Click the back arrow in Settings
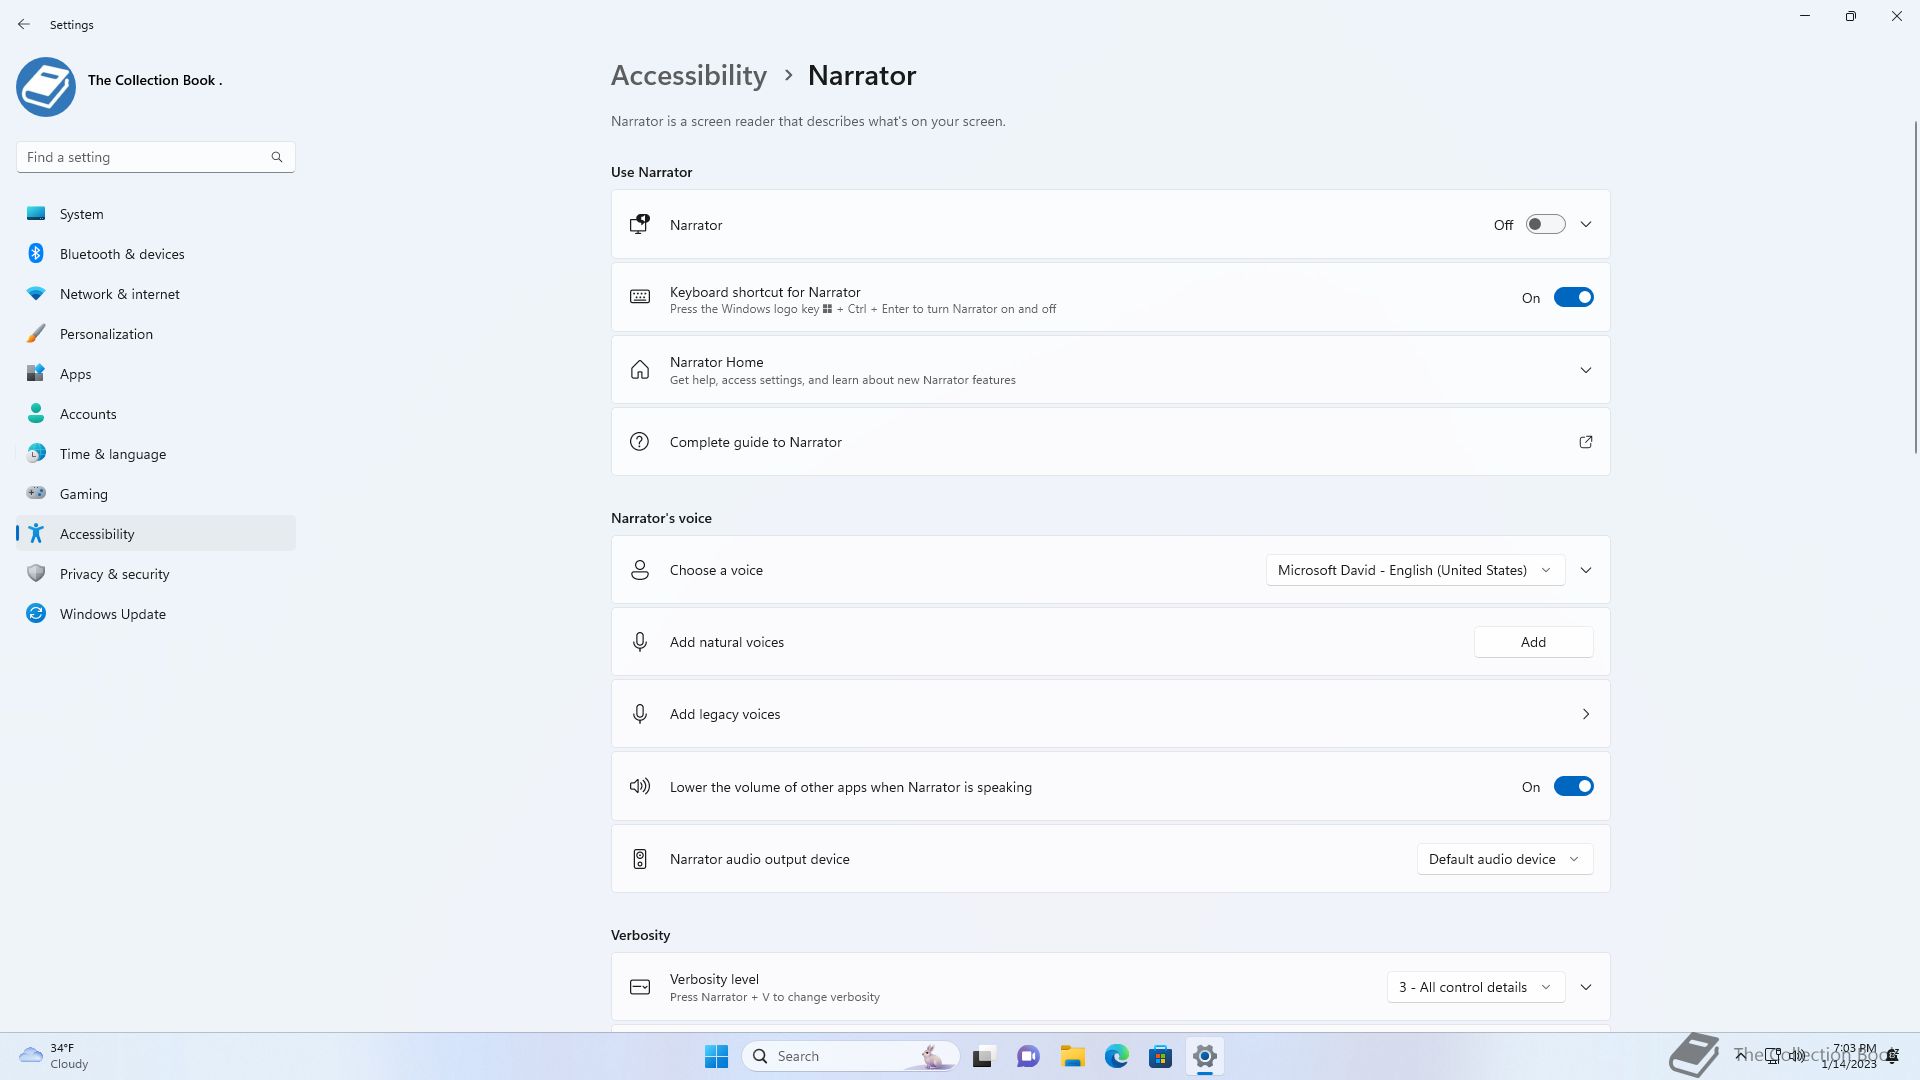1920x1080 pixels. click(x=24, y=24)
